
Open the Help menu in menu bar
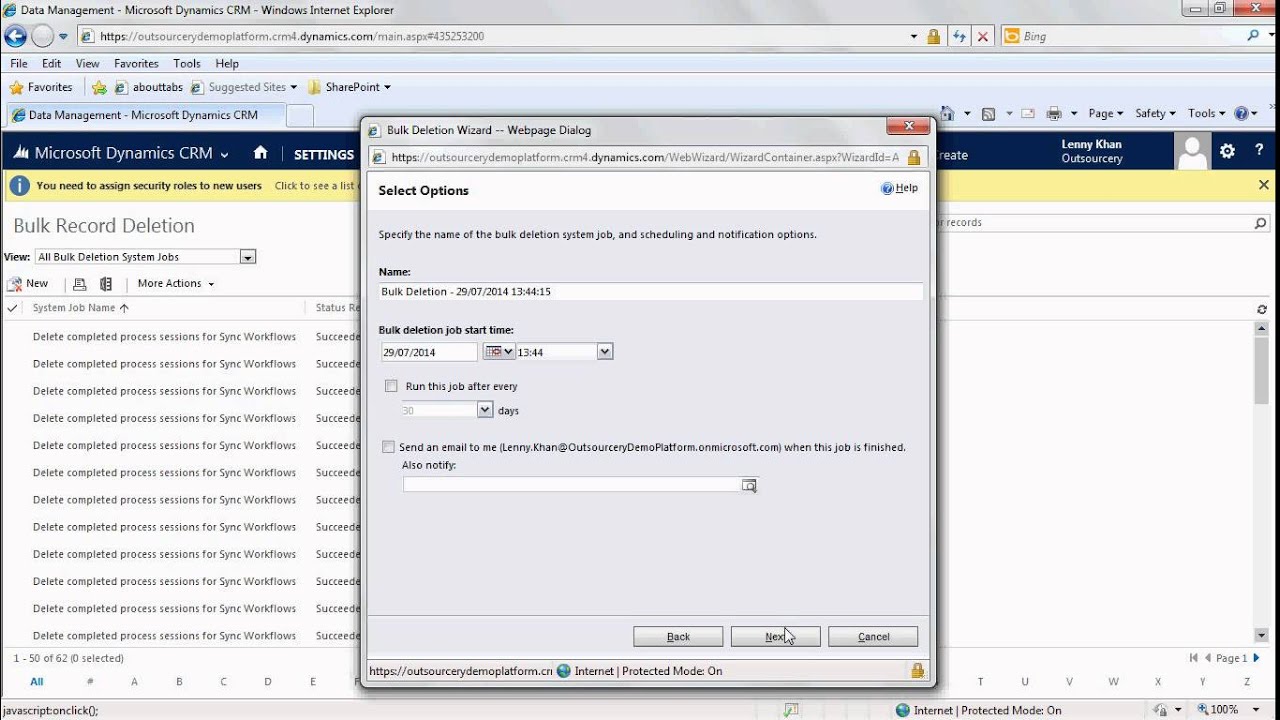[227, 63]
